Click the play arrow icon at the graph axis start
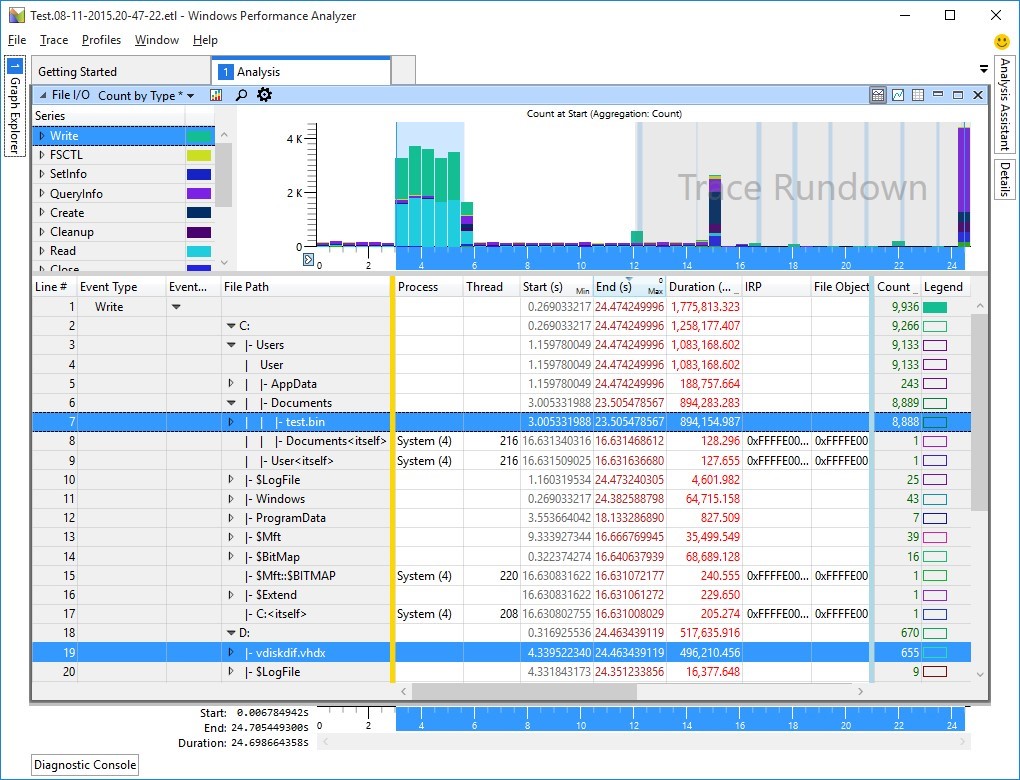The image size is (1020, 780). coord(308,260)
